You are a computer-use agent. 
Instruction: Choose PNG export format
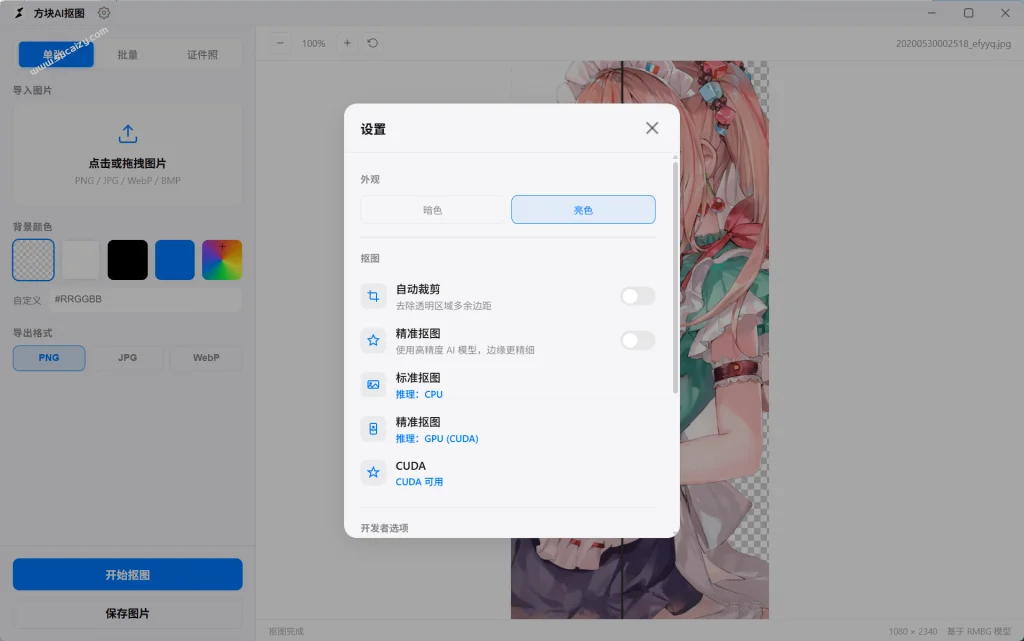coord(49,358)
